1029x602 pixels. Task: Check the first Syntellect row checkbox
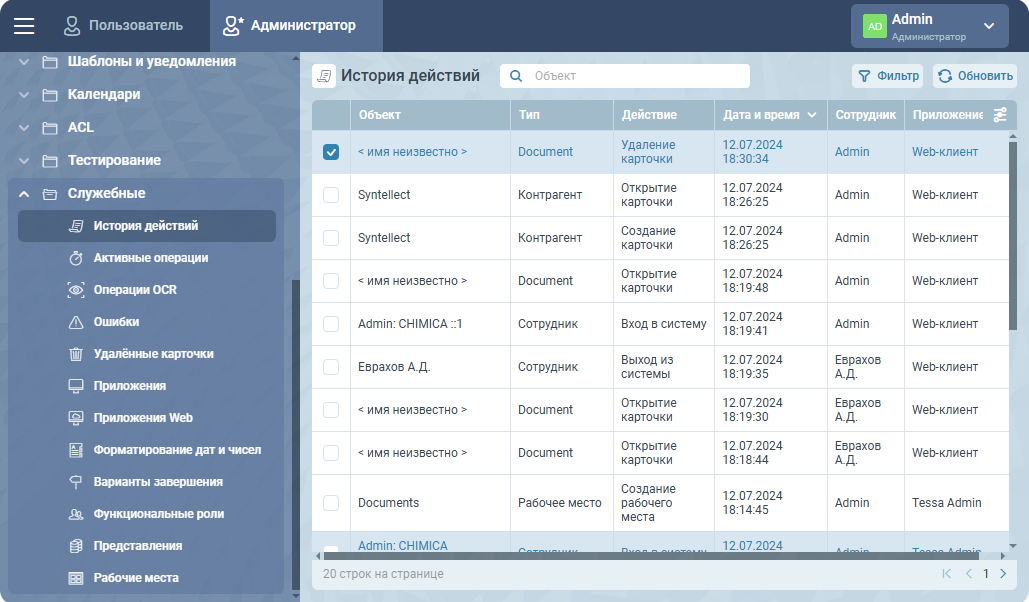click(x=331, y=195)
